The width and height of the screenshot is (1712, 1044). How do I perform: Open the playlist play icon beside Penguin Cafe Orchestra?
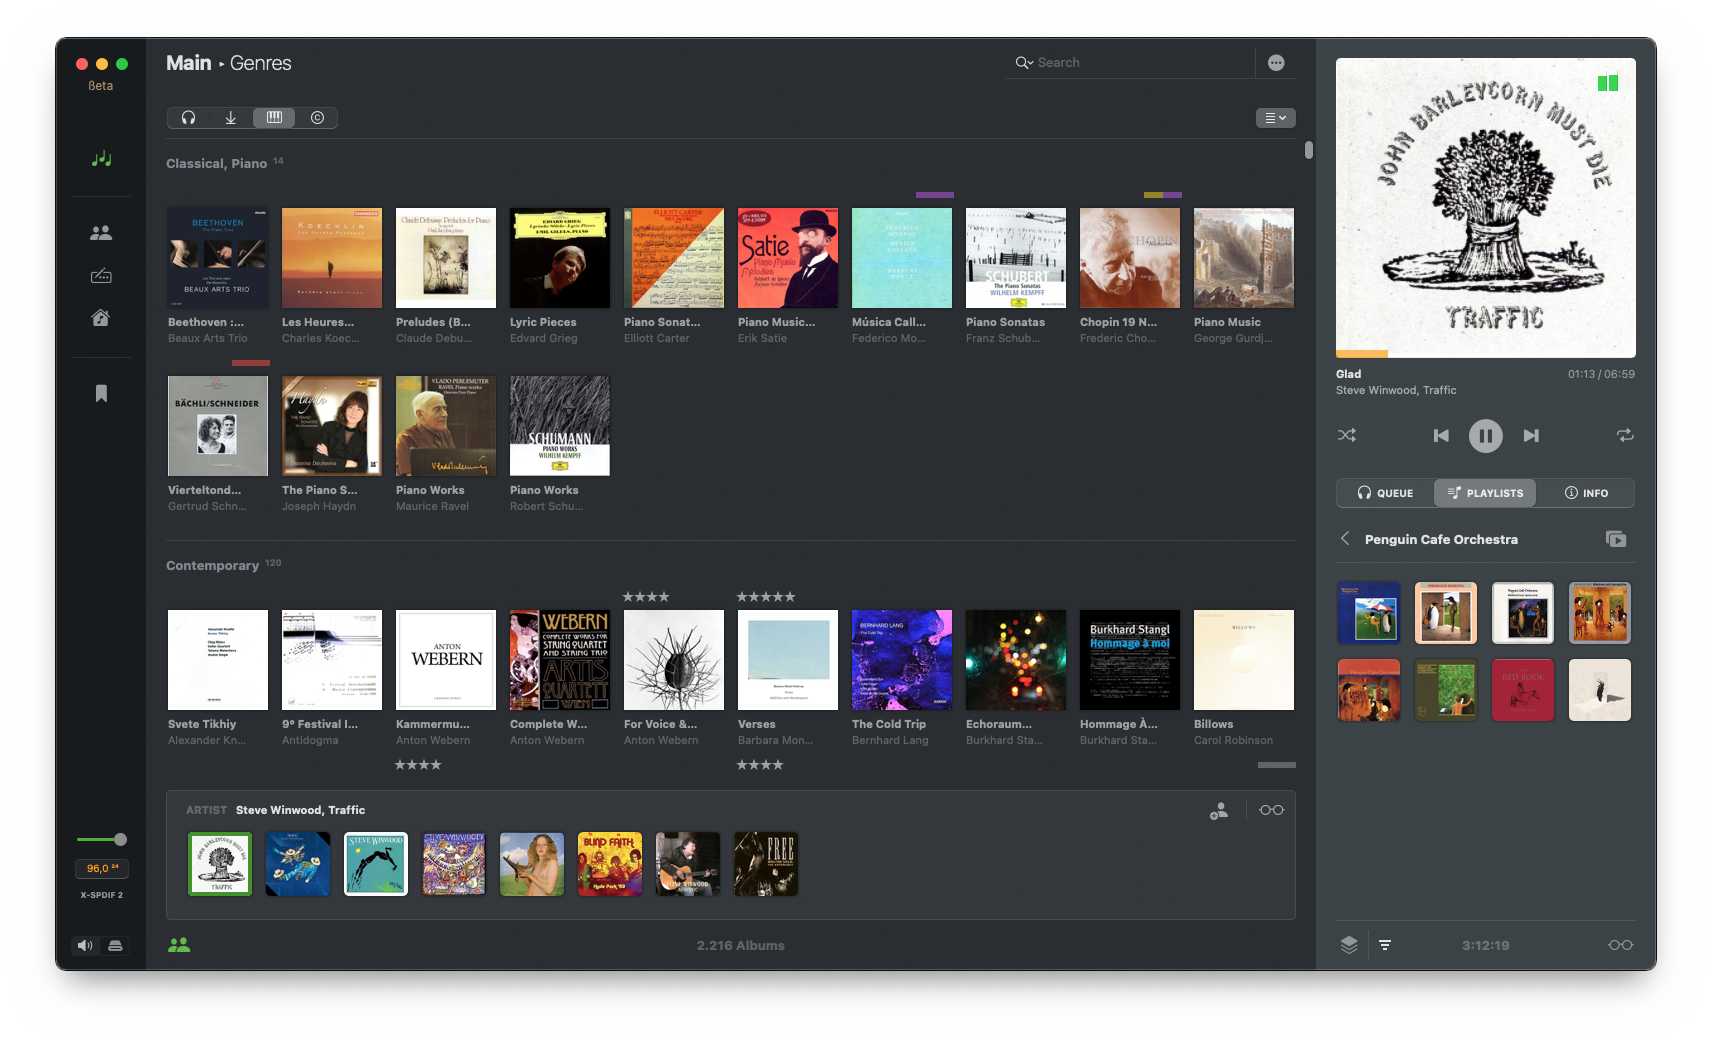pos(1616,539)
